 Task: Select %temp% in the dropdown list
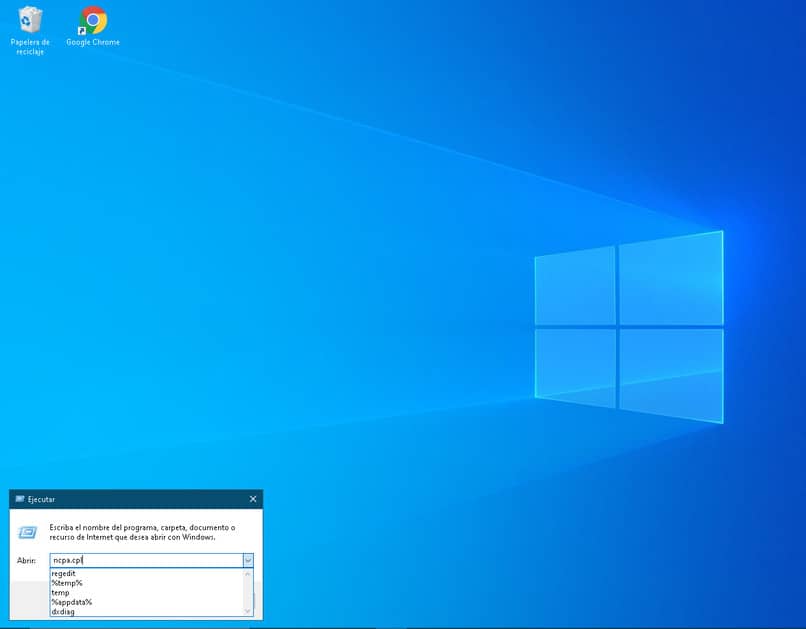click(x=67, y=583)
